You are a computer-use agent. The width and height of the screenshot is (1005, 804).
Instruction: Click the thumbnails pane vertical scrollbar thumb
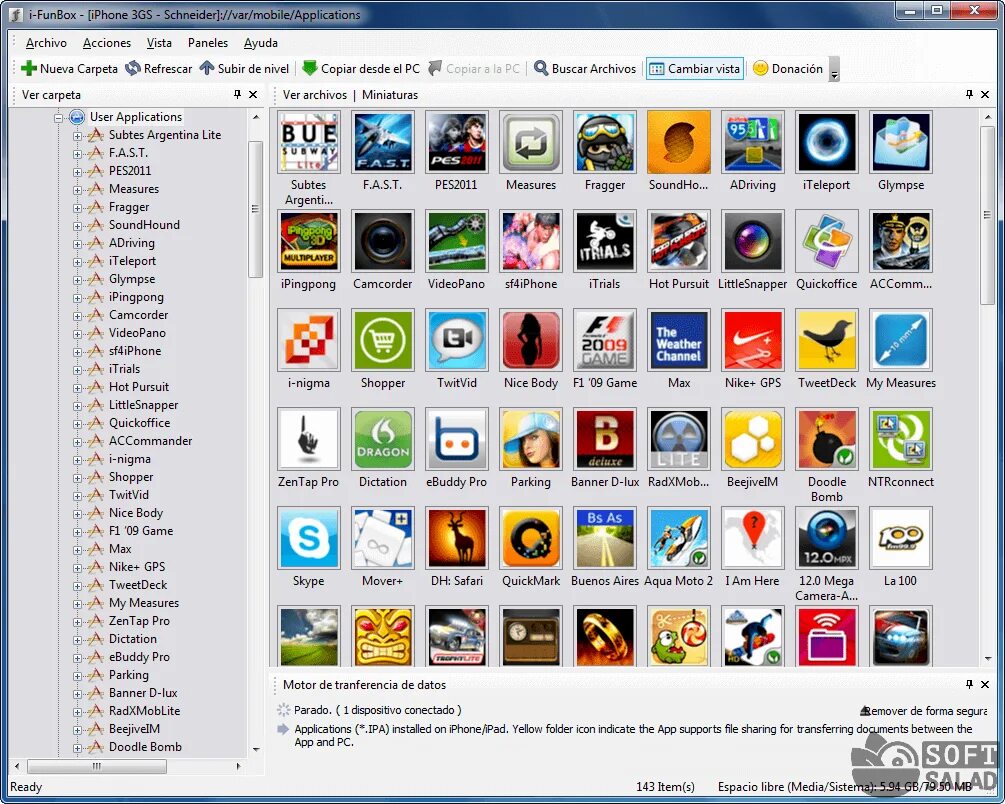click(x=987, y=215)
